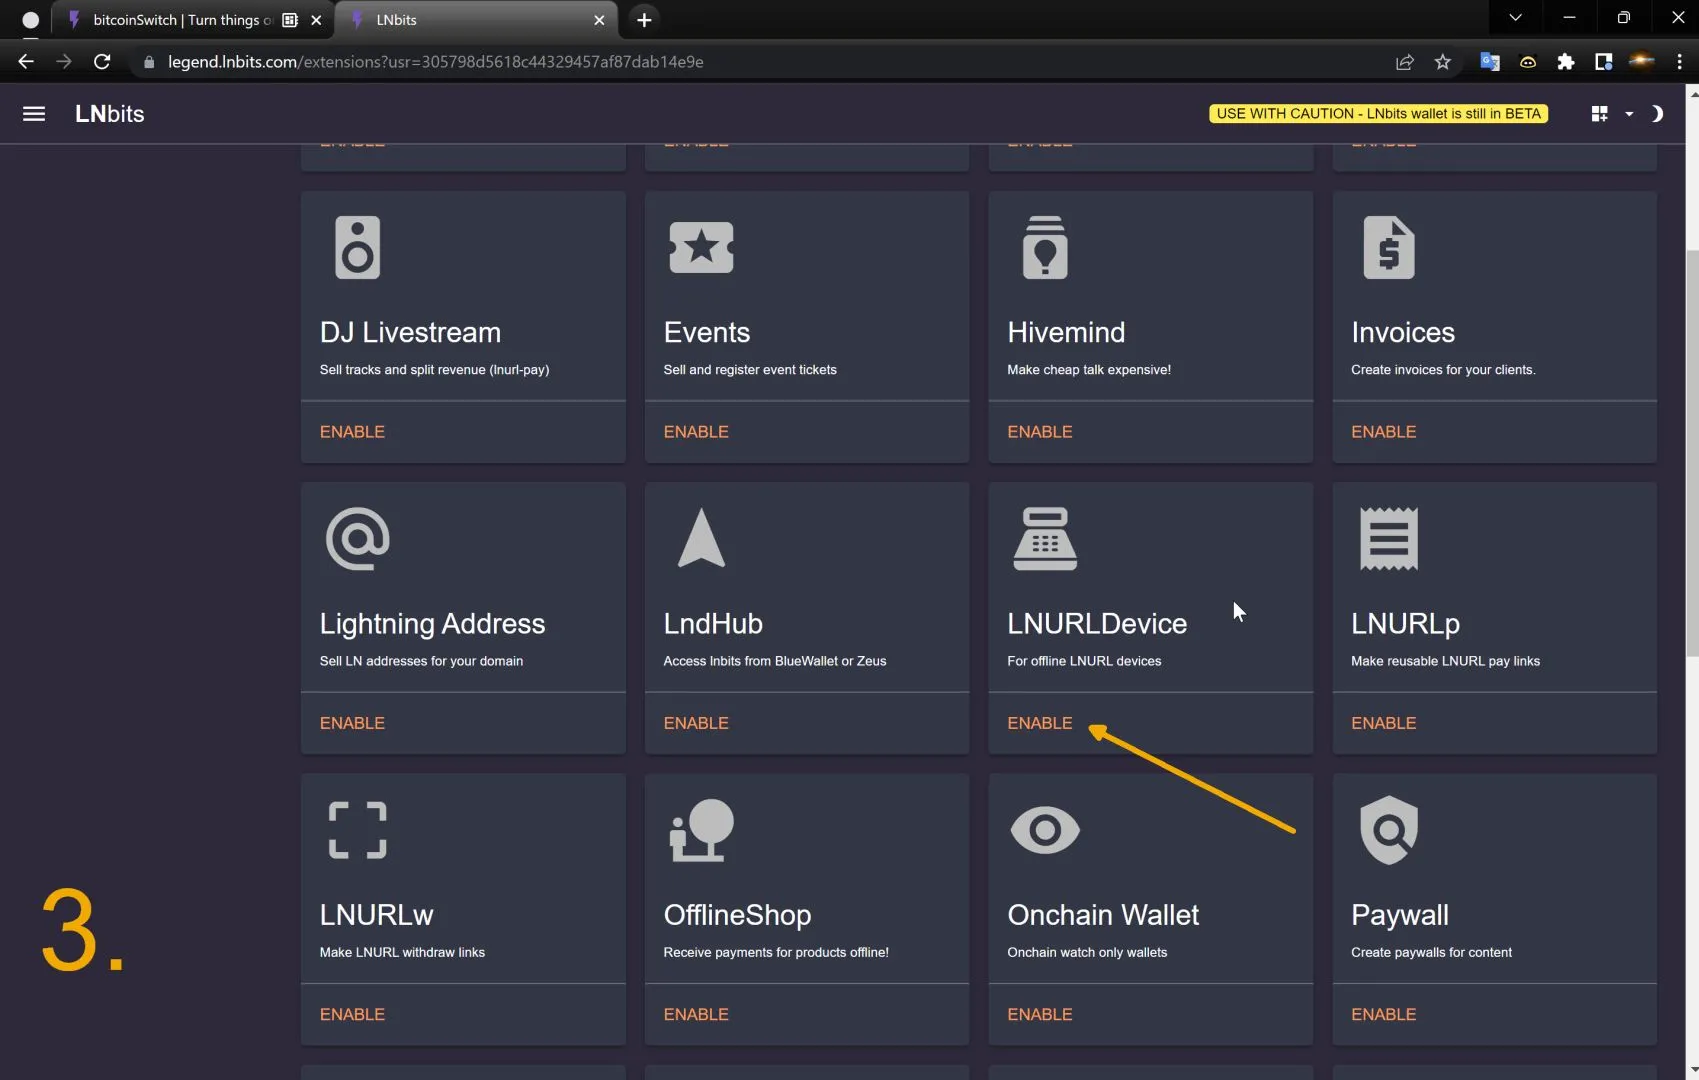The width and height of the screenshot is (1699, 1080).
Task: Click the Lightning Address at-sign icon
Action: coord(357,539)
